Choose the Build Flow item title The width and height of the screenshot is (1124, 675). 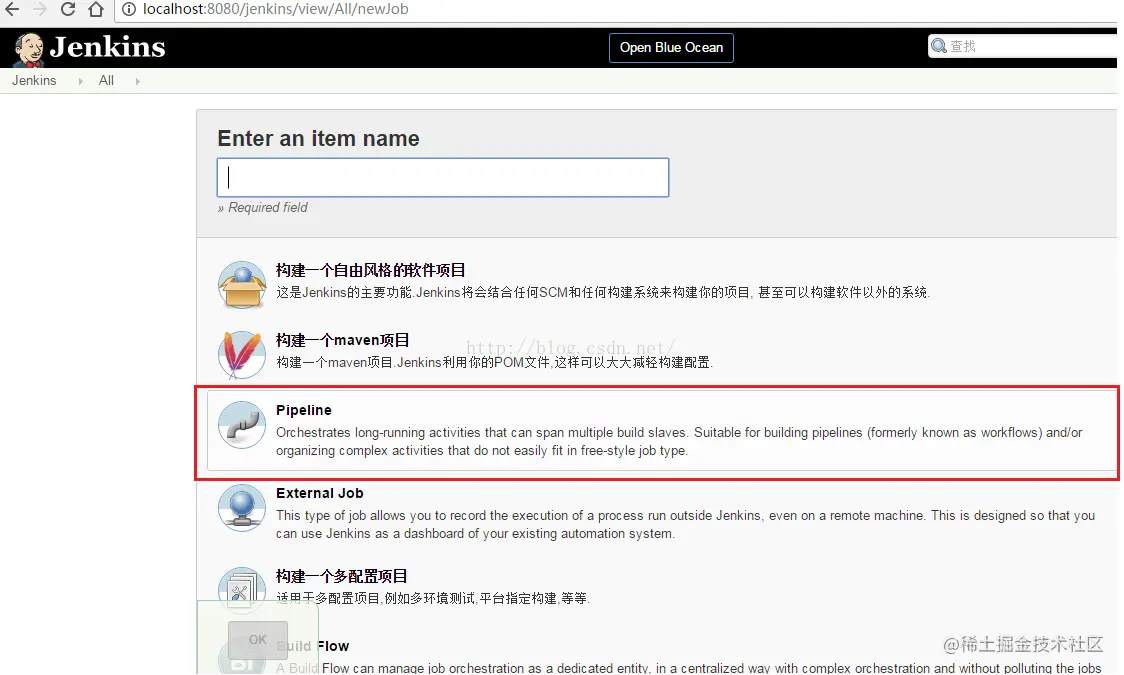pyautogui.click(x=313, y=646)
